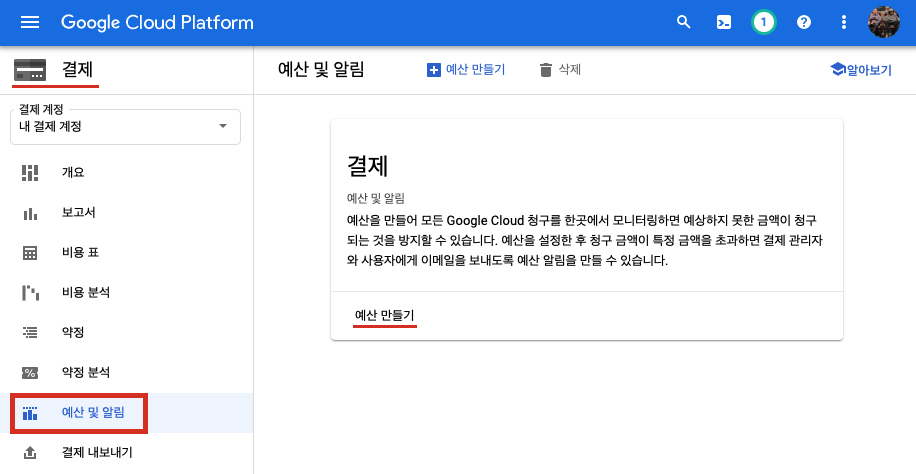This screenshot has height=474, width=916.
Task: Click the plus icon beside 예산 만들기
Action: pyautogui.click(x=433, y=70)
